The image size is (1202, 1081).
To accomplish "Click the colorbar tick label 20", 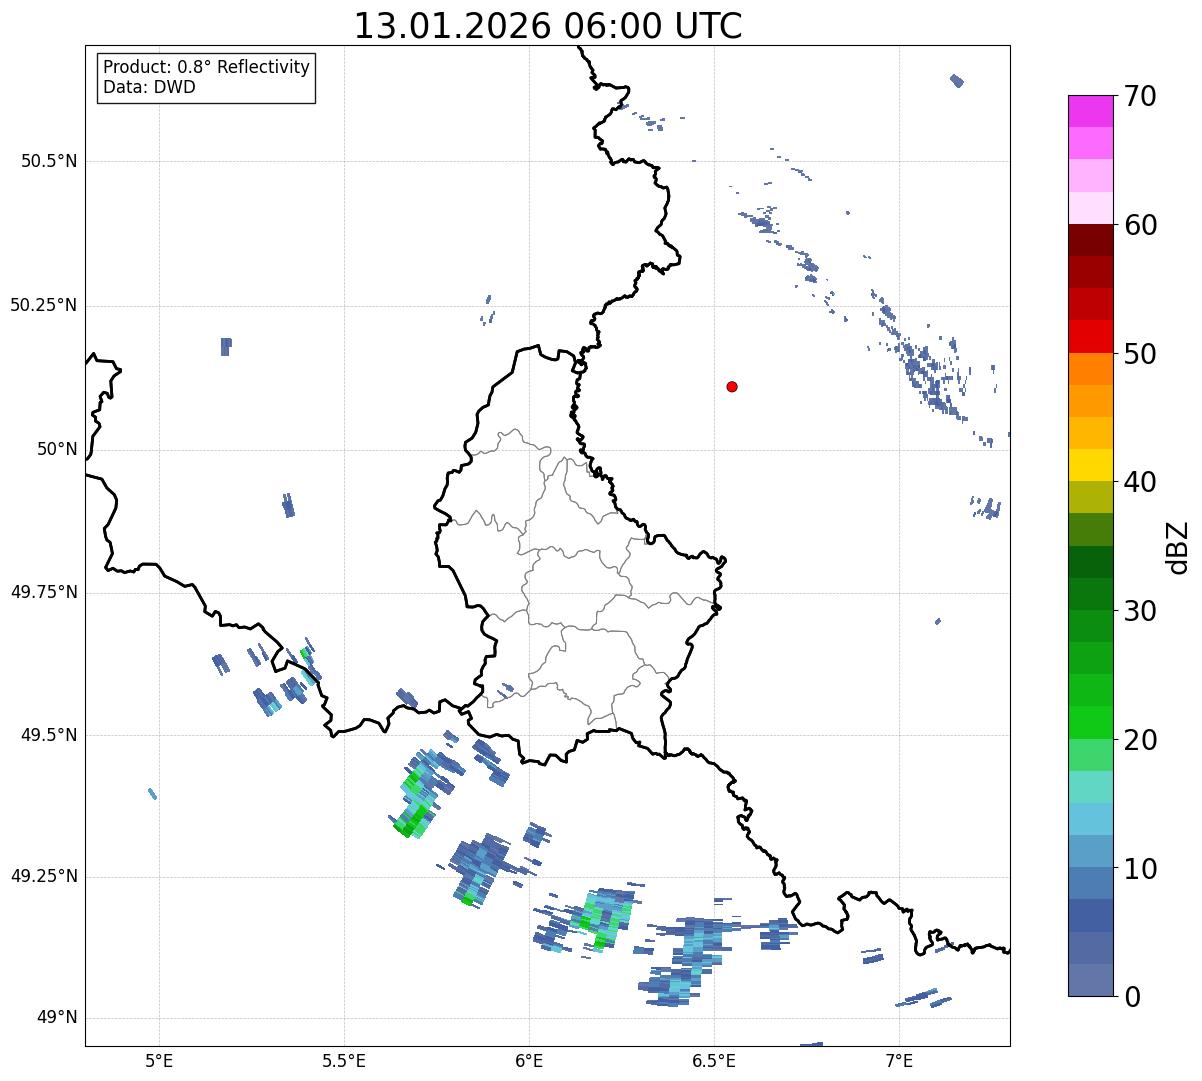I will (1140, 740).
